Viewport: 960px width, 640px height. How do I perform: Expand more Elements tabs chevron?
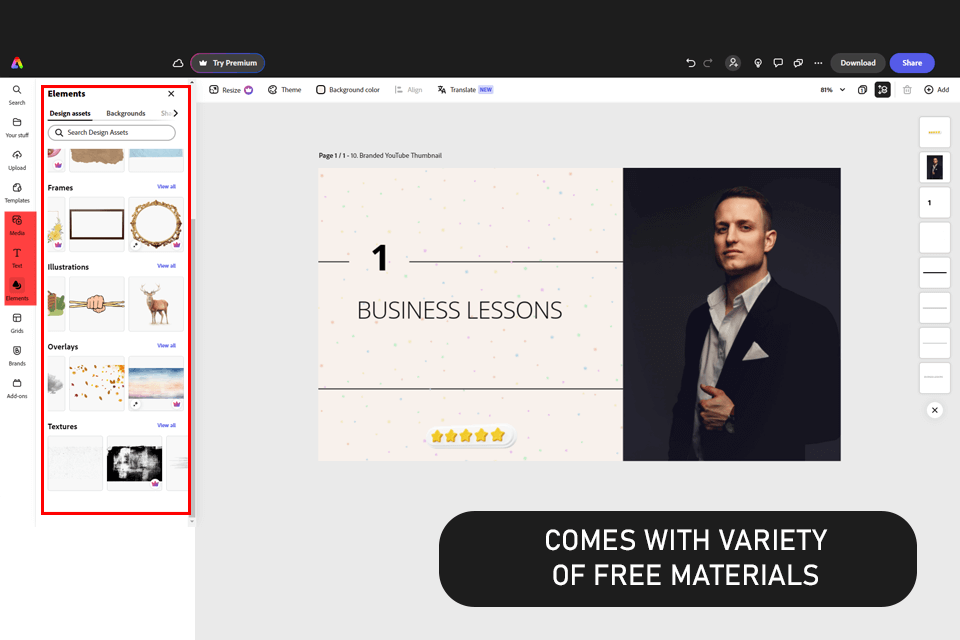[x=176, y=113]
